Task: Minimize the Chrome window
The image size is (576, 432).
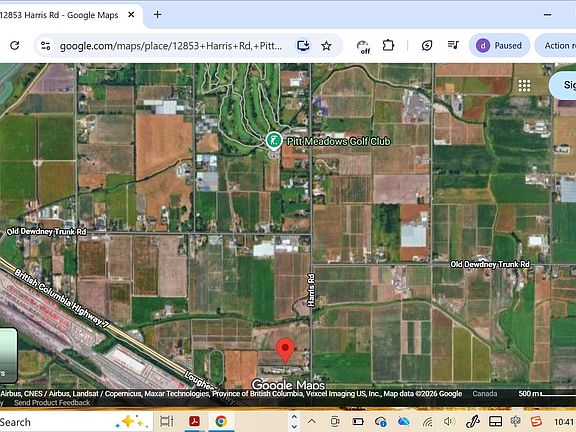Action: pyautogui.click(x=547, y=15)
